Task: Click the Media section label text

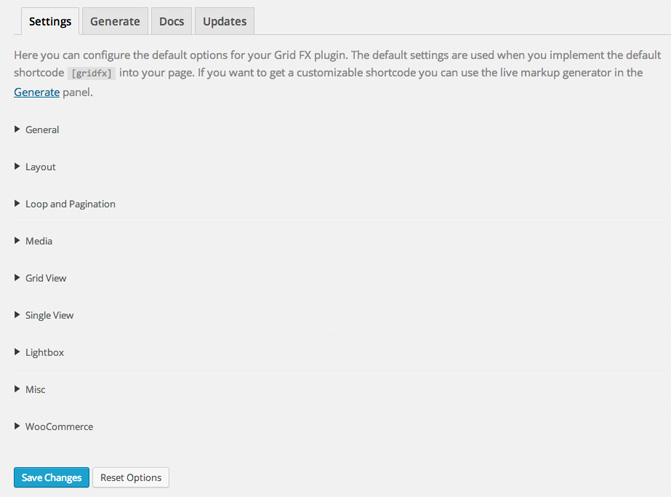Action: [39, 241]
